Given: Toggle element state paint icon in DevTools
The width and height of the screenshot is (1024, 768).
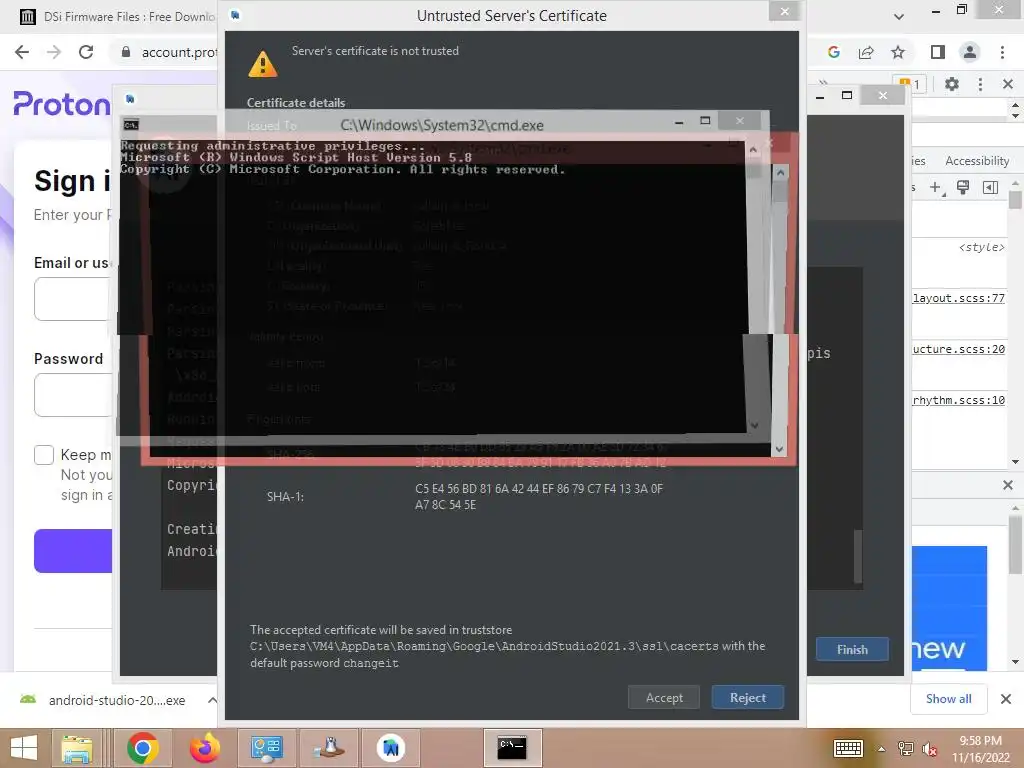Looking at the screenshot, I should point(963,188).
